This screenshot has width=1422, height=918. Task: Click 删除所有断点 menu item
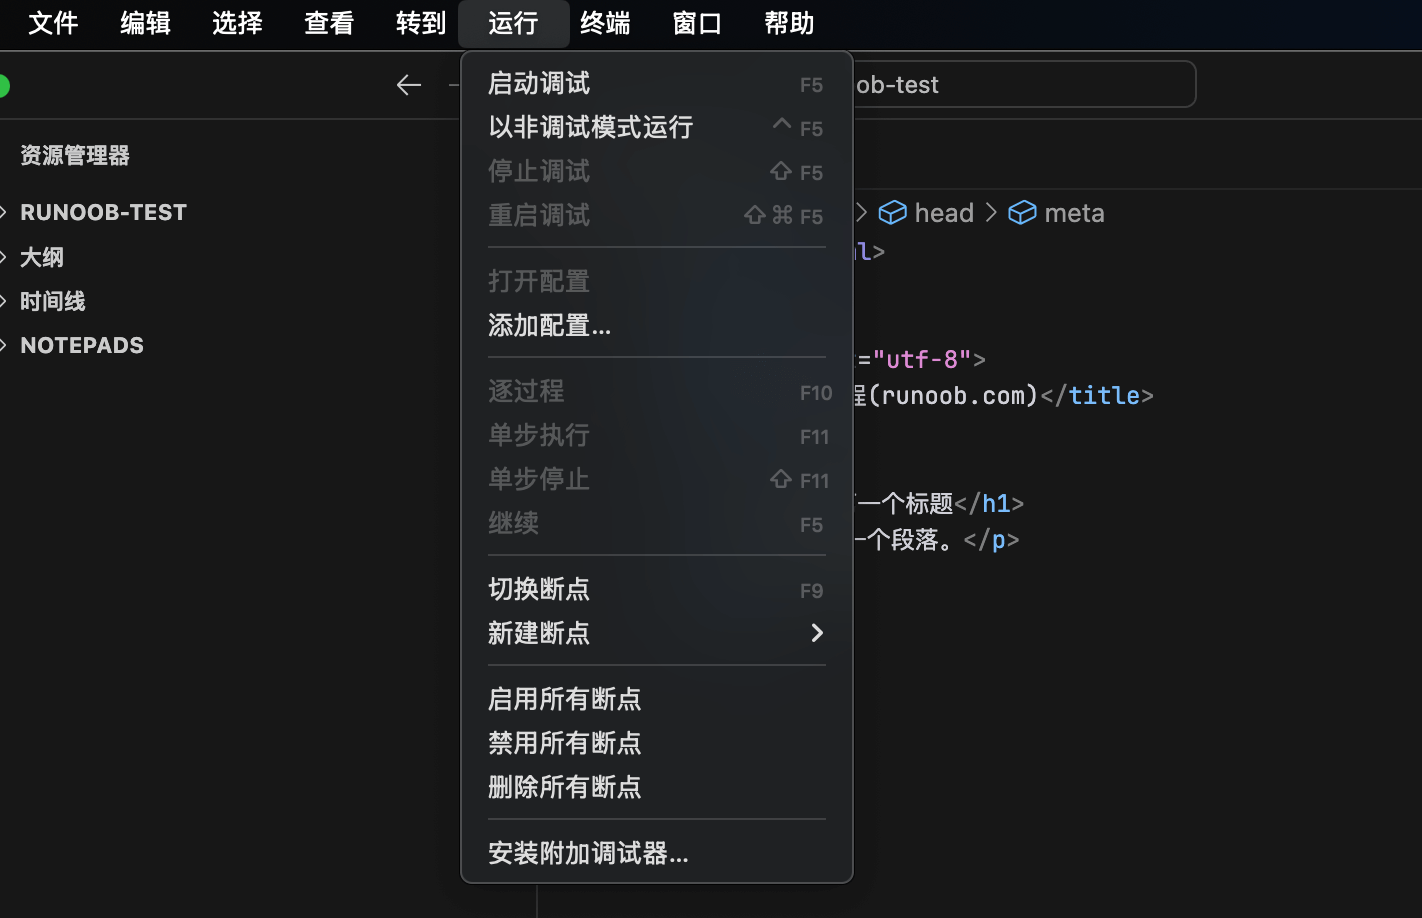point(564,788)
